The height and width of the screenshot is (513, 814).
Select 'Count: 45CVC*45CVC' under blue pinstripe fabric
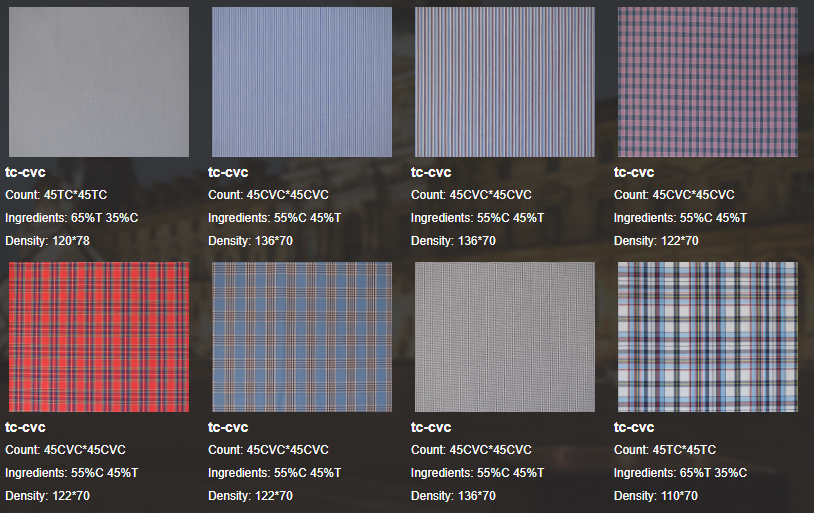click(268, 195)
